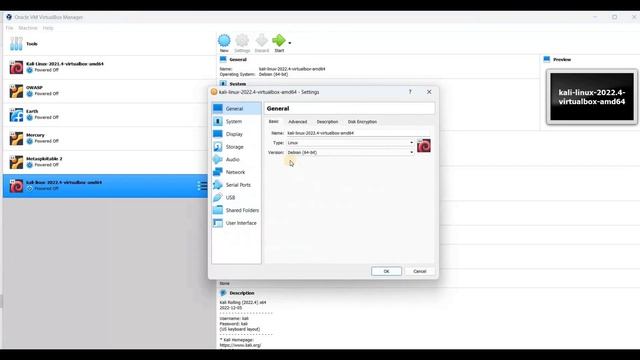Image resolution: width=640 pixels, height=360 pixels.
Task: Click the New machine toolbar icon
Action: [x=224, y=40]
